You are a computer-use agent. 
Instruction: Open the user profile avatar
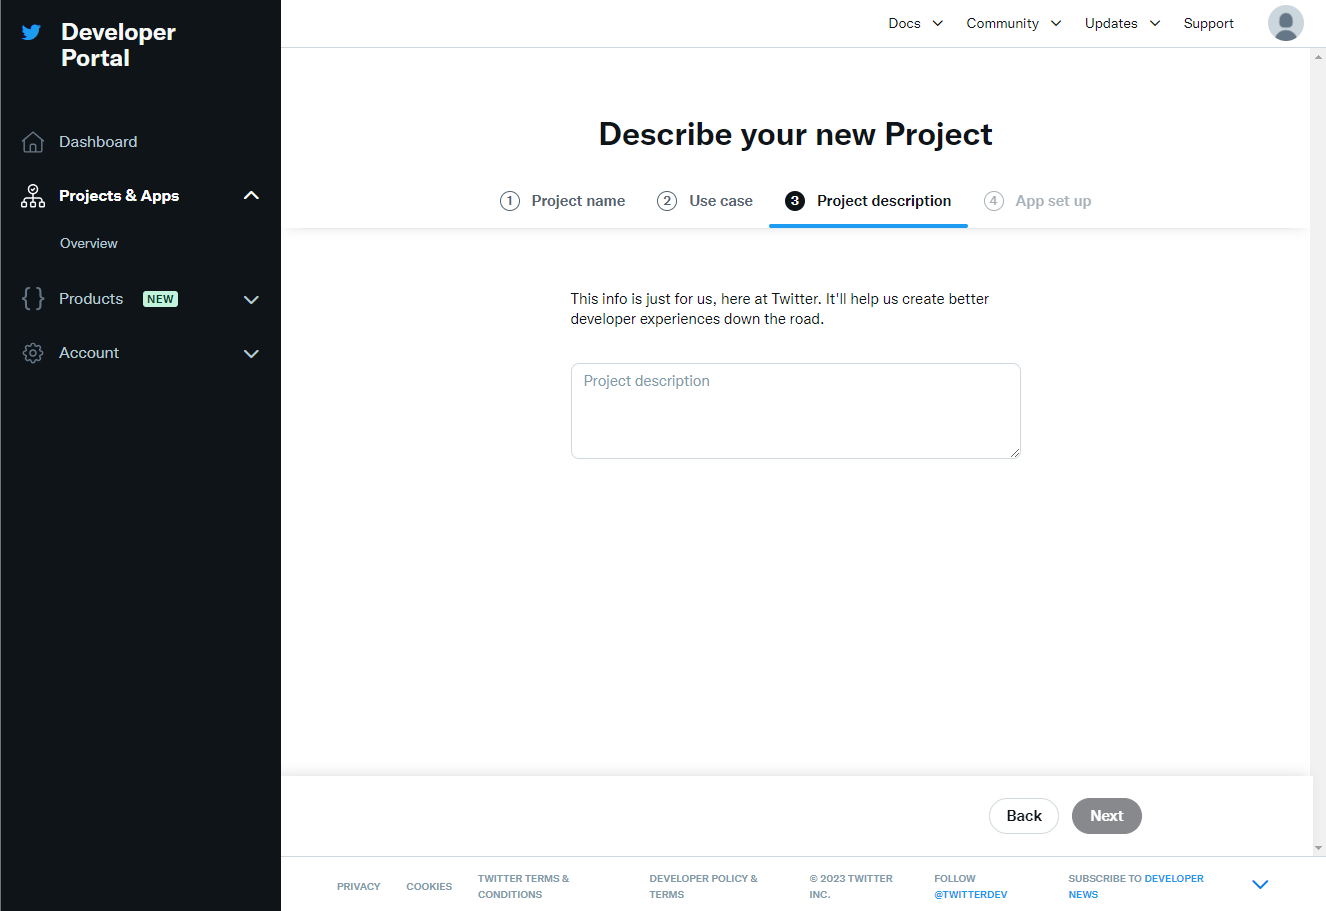click(x=1285, y=23)
